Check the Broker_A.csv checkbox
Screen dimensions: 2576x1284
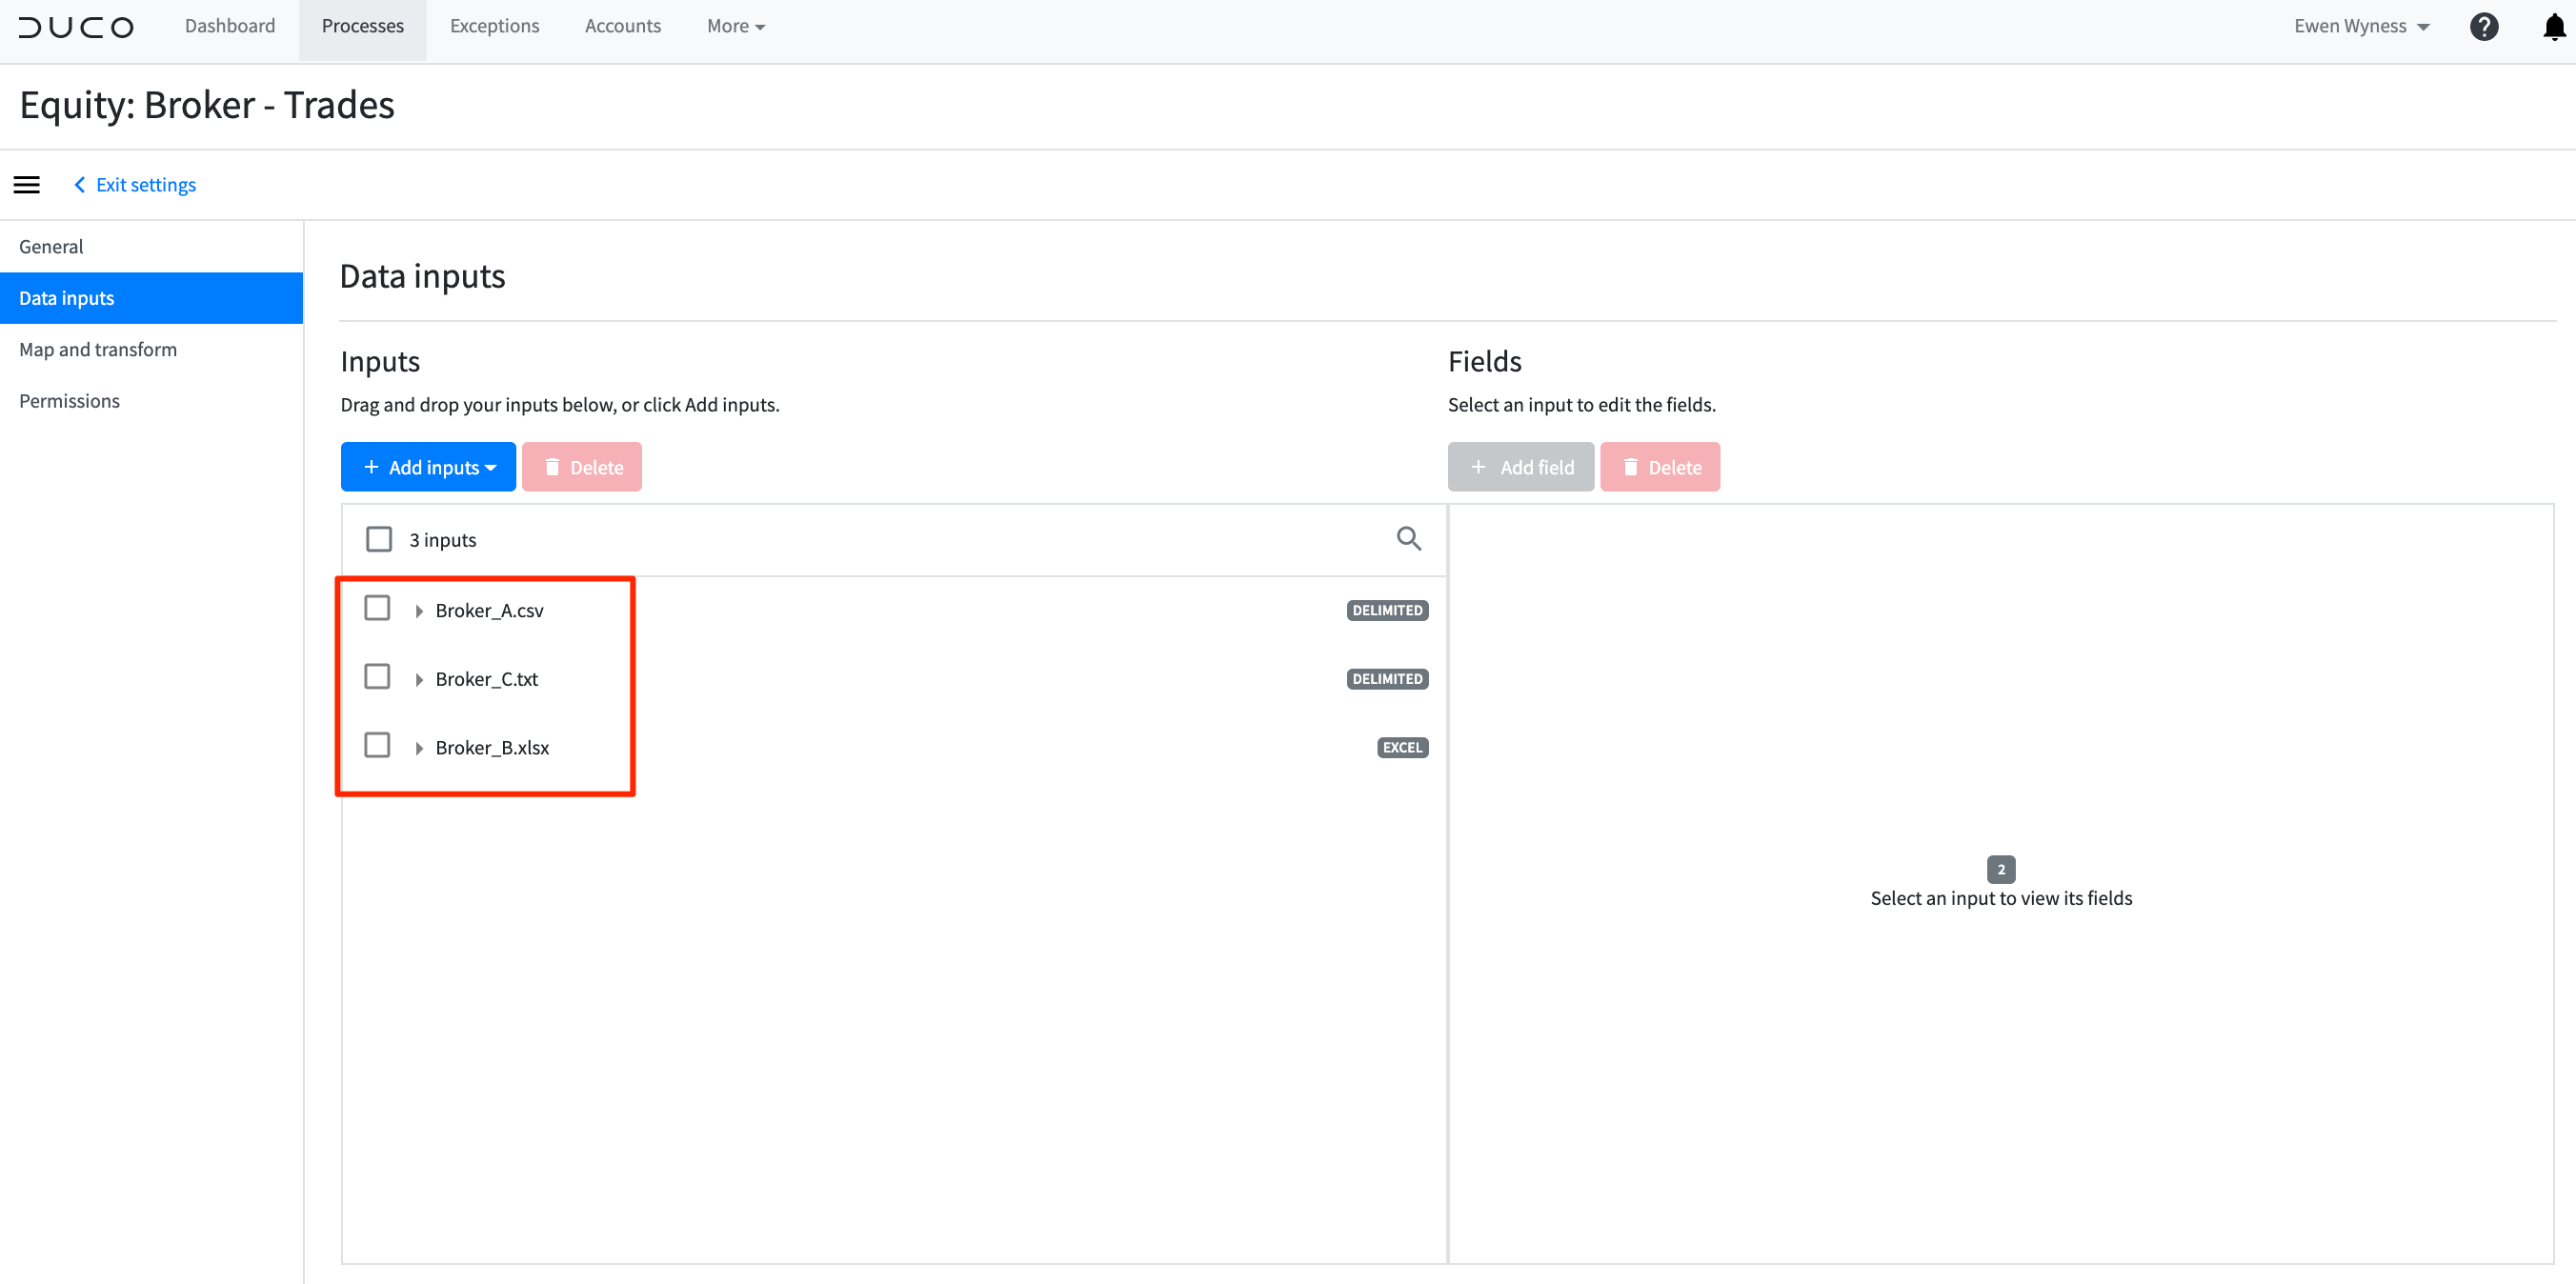point(377,607)
